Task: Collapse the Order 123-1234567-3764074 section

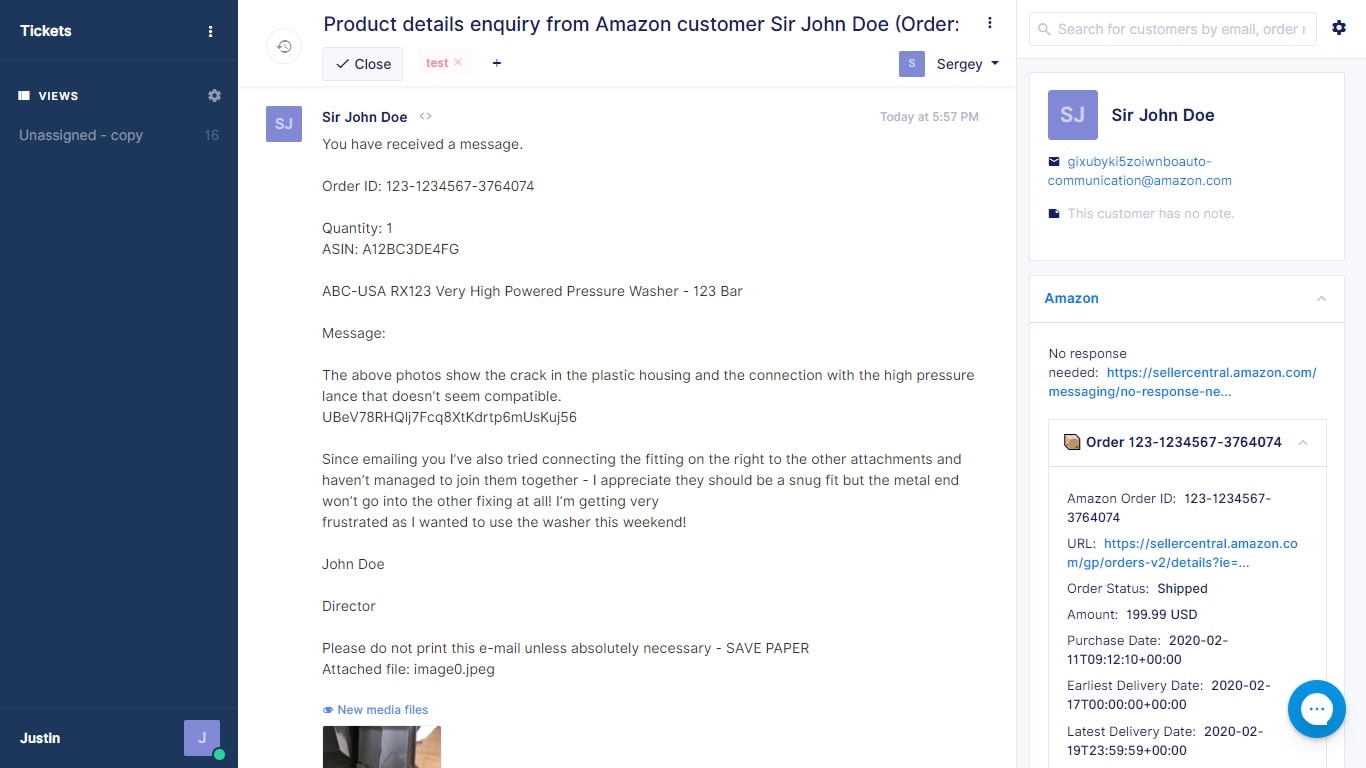Action: [1303, 442]
